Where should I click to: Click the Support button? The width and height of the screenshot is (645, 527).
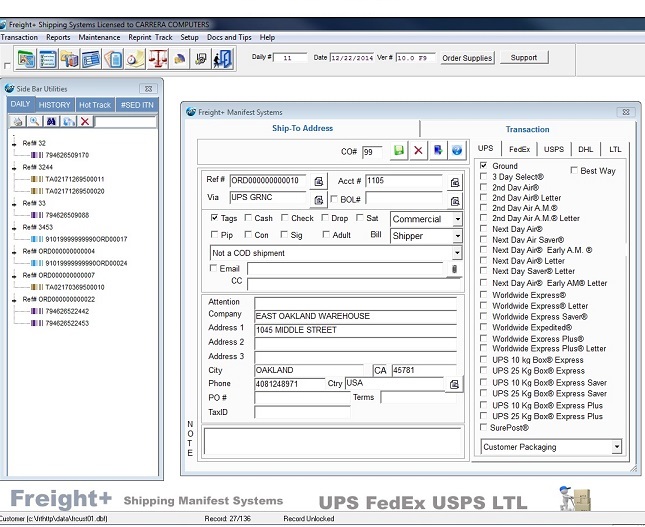click(x=524, y=58)
